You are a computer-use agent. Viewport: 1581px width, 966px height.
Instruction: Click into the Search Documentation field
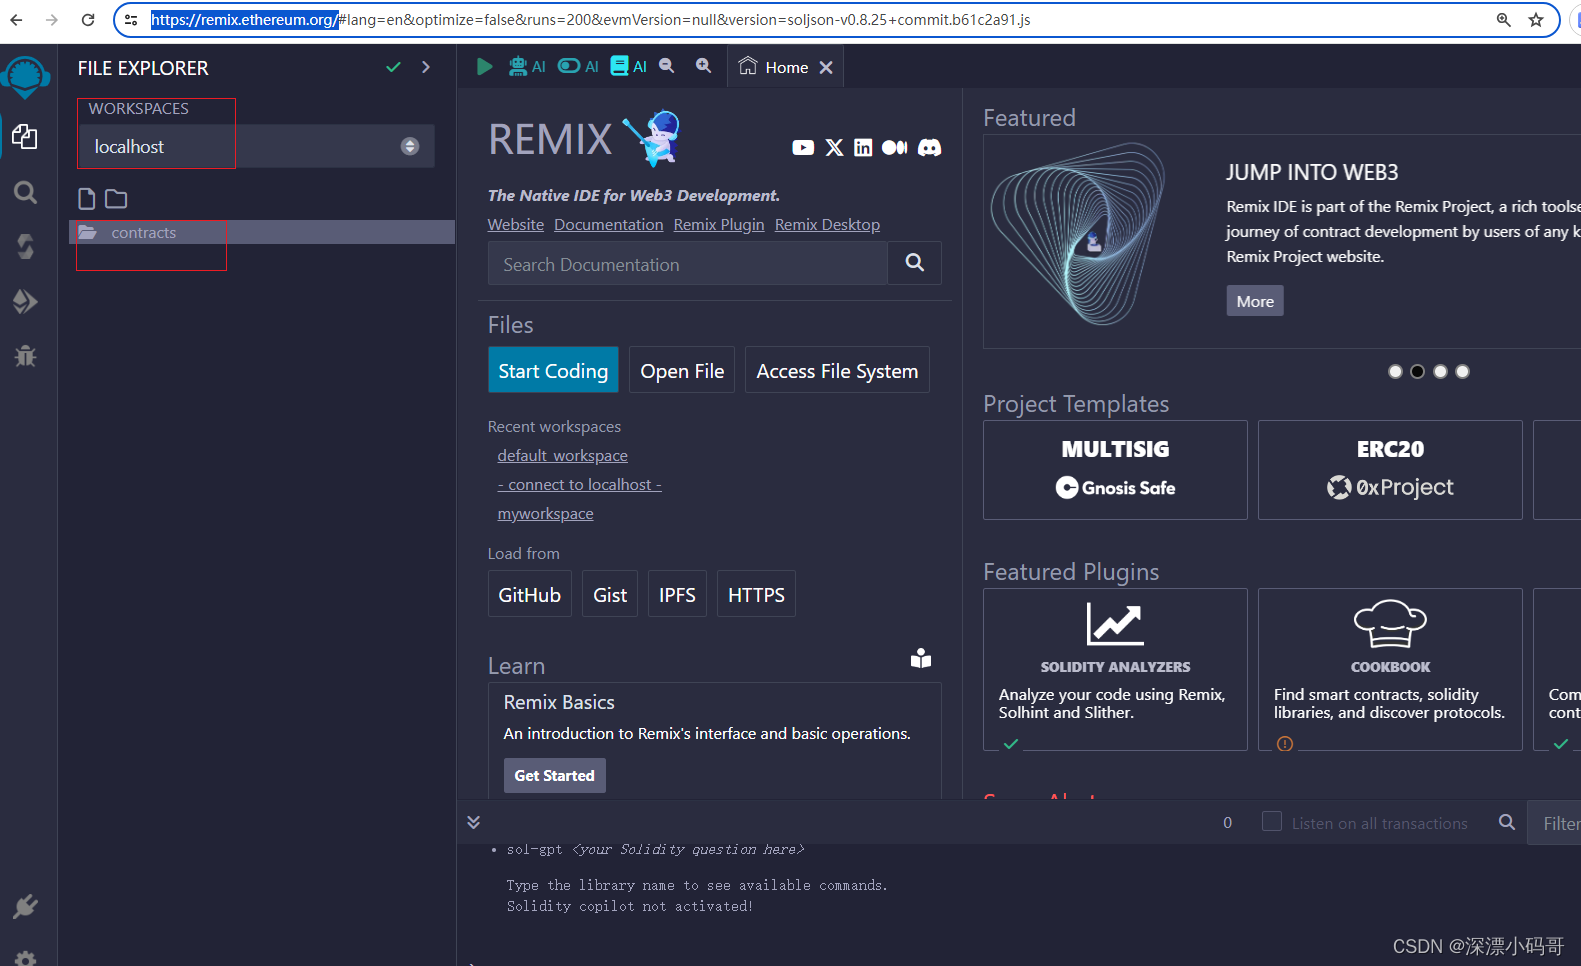(688, 264)
